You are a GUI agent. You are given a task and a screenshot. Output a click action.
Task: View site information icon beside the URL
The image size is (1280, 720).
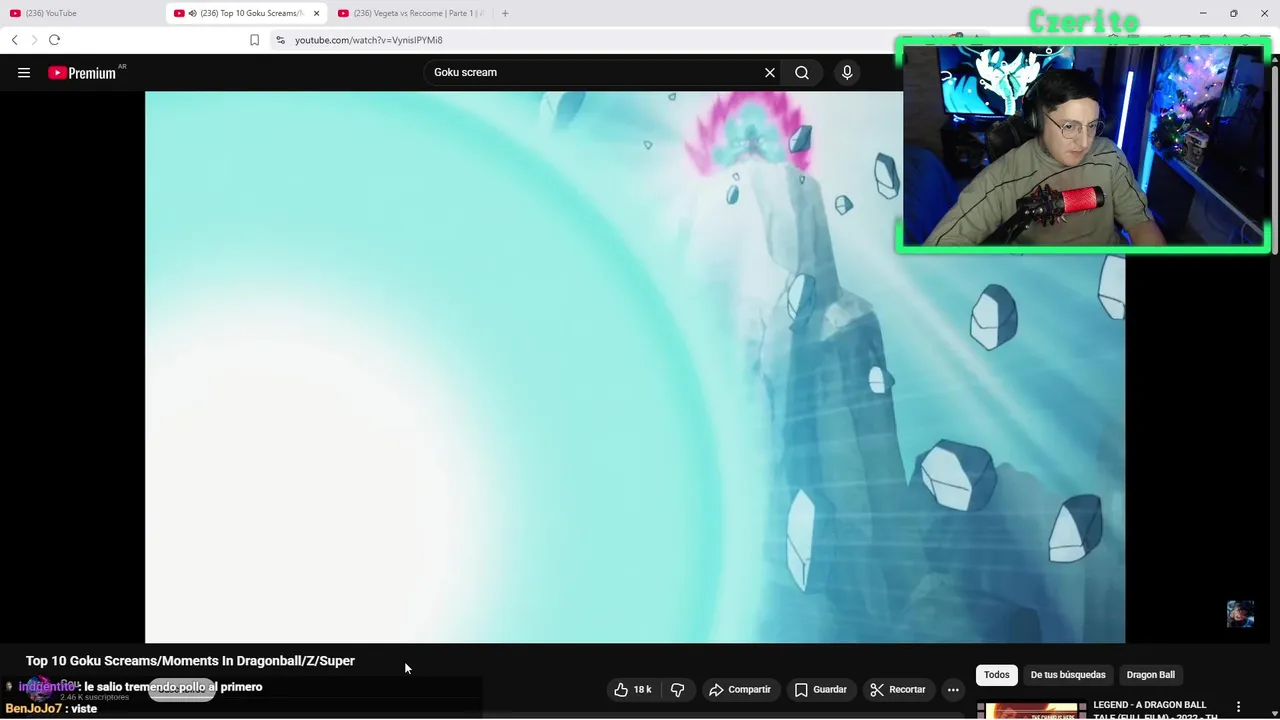click(x=280, y=40)
